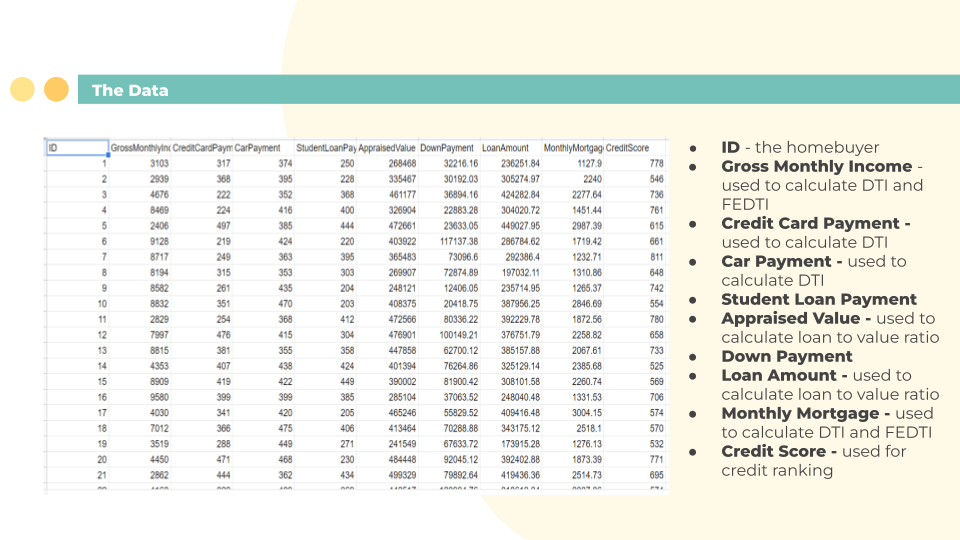The width and height of the screenshot is (960, 540).
Task: Click the 'MonthlyMortgag' column header
Action: (573, 148)
